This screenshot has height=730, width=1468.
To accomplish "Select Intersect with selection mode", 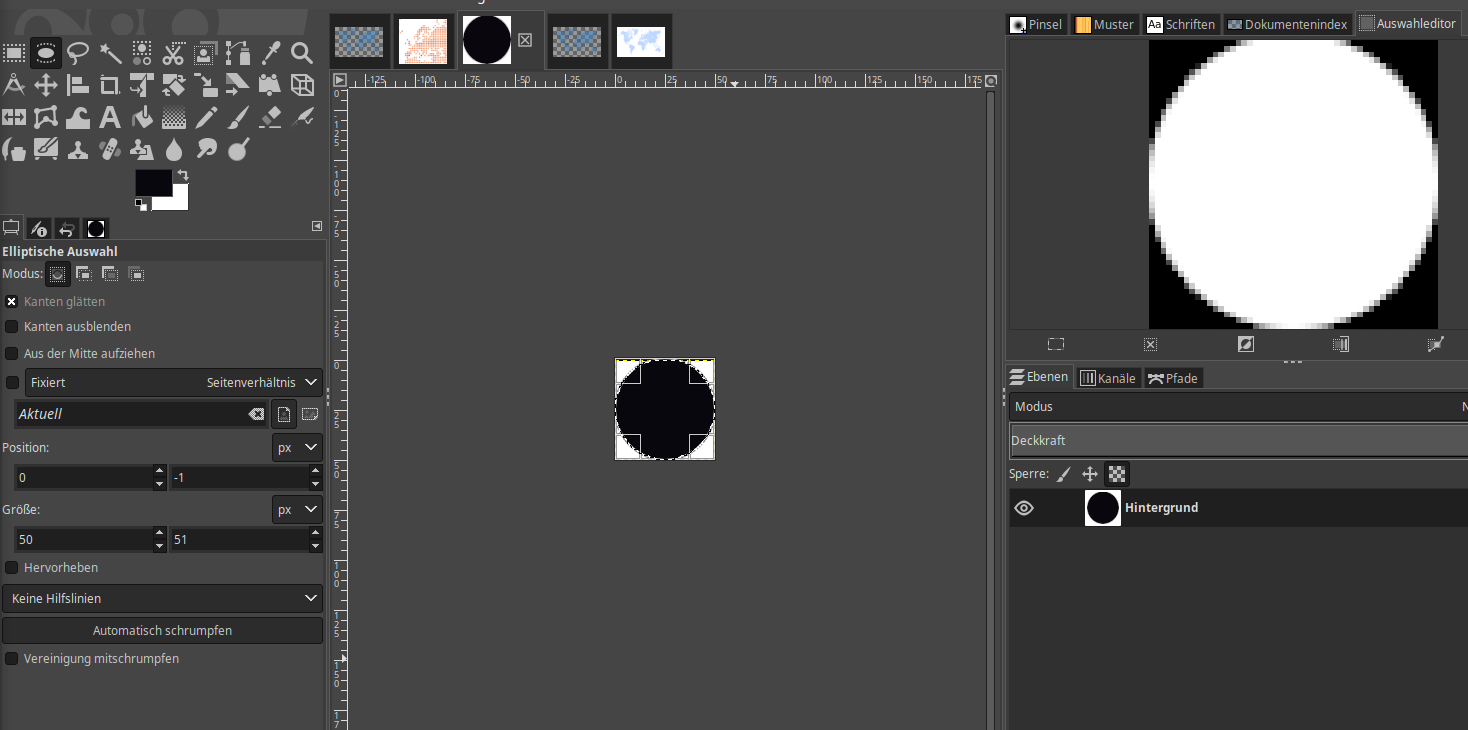I will pos(137,274).
